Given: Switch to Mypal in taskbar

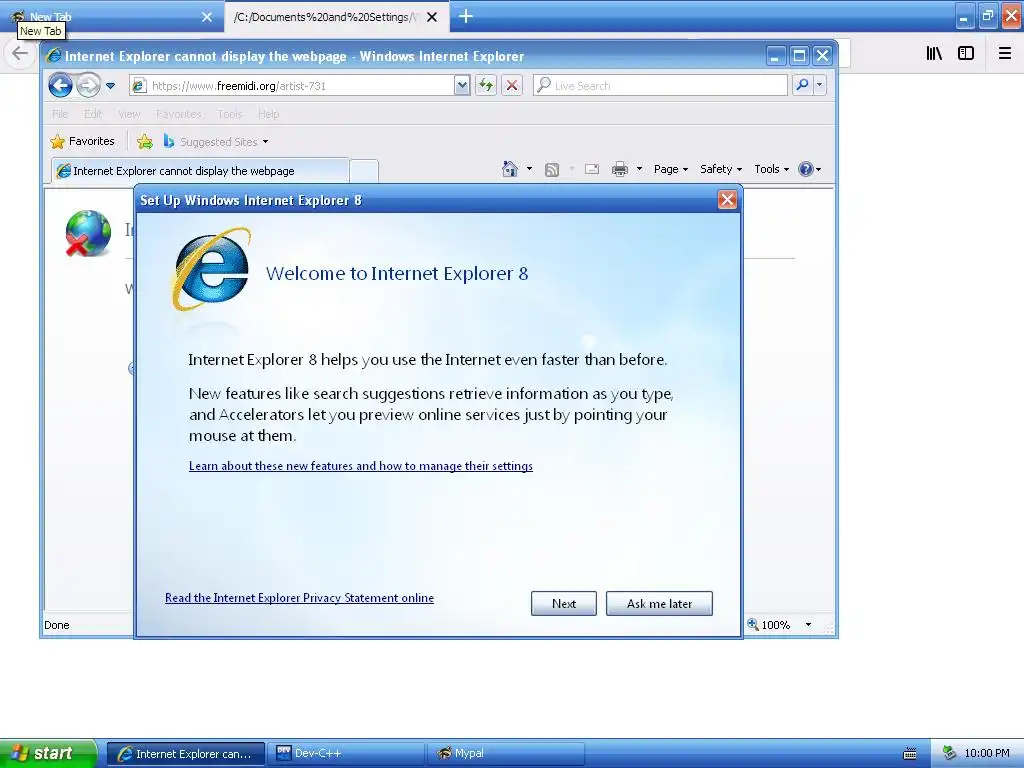Looking at the screenshot, I should pos(505,753).
